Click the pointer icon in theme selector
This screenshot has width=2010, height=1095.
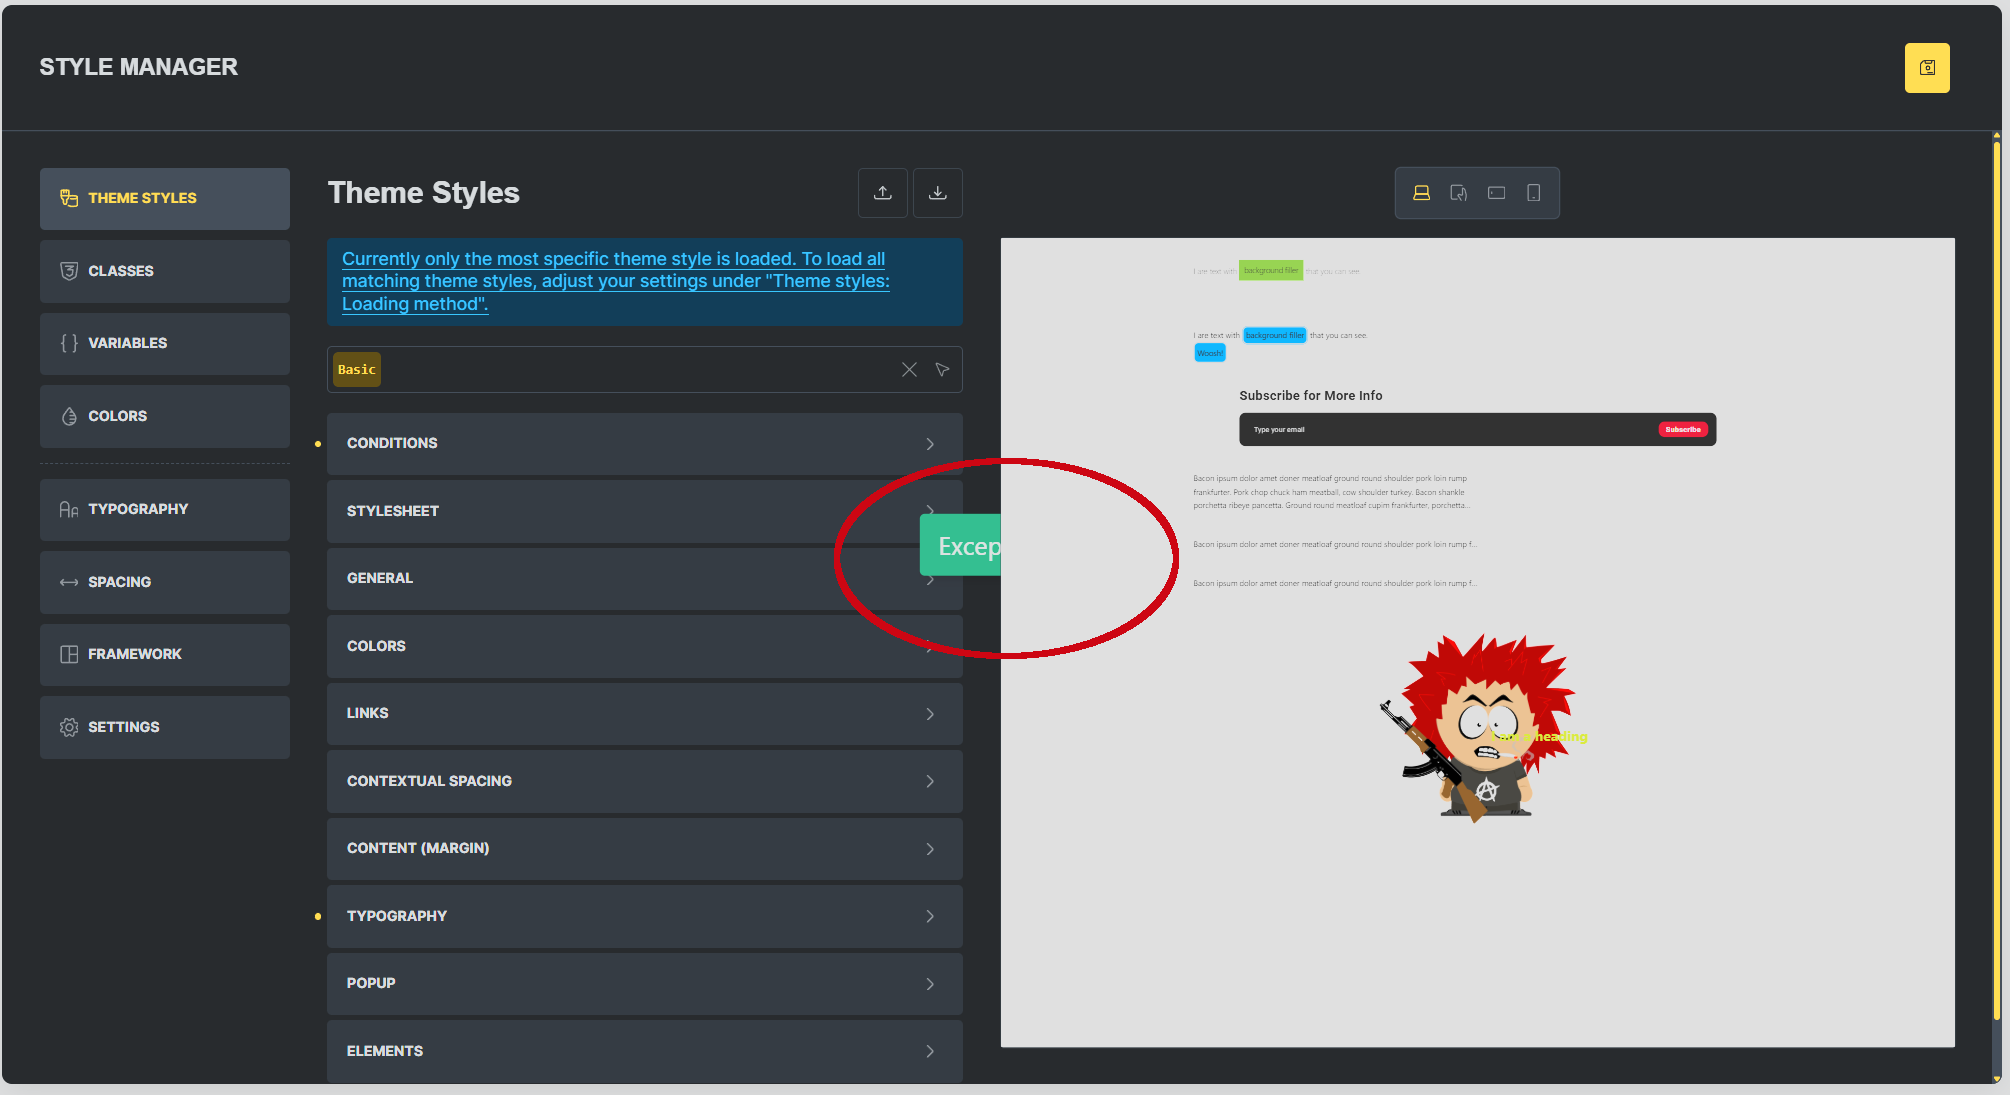(942, 370)
